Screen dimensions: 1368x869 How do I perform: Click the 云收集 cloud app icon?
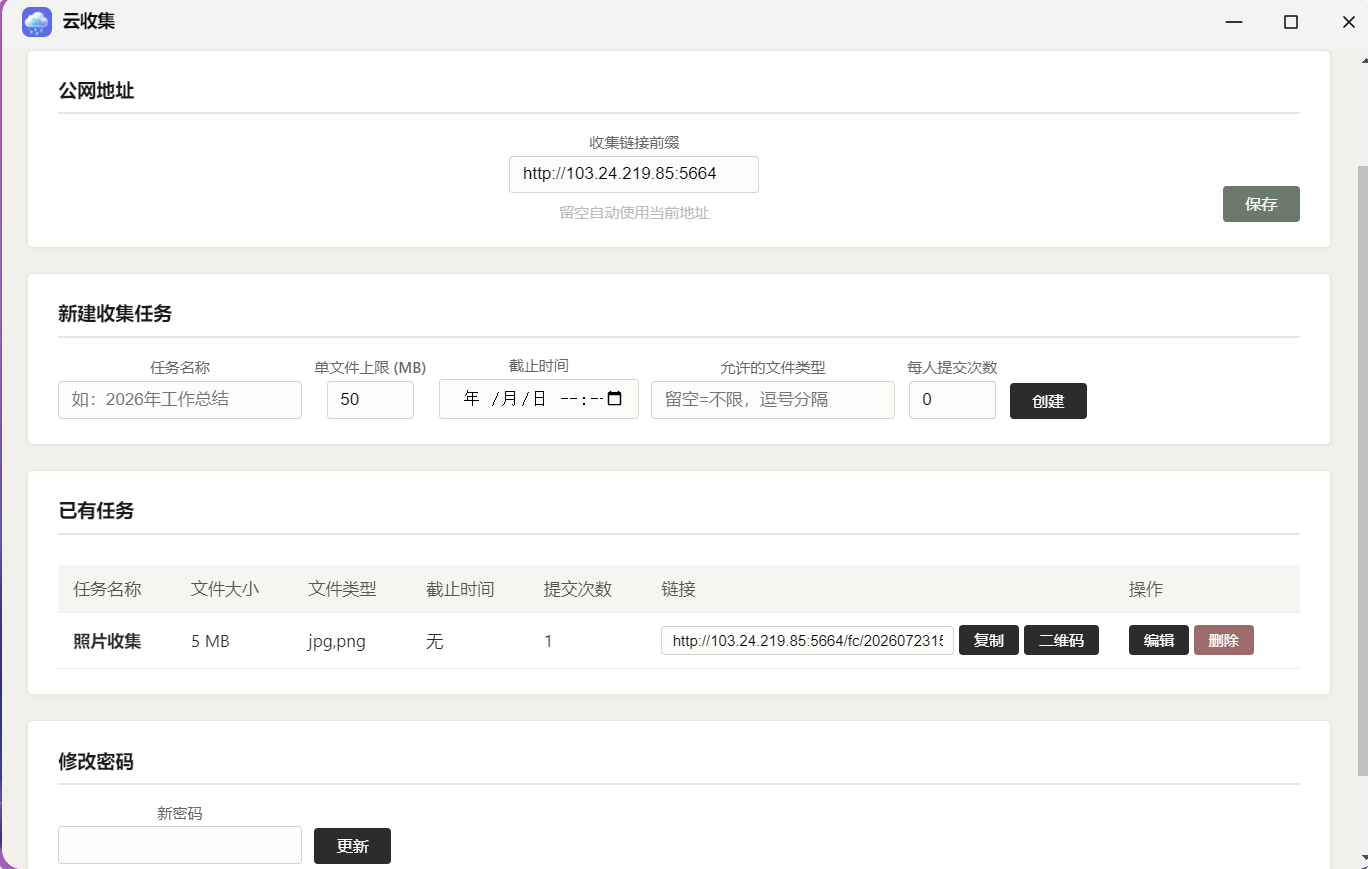pyautogui.click(x=37, y=22)
